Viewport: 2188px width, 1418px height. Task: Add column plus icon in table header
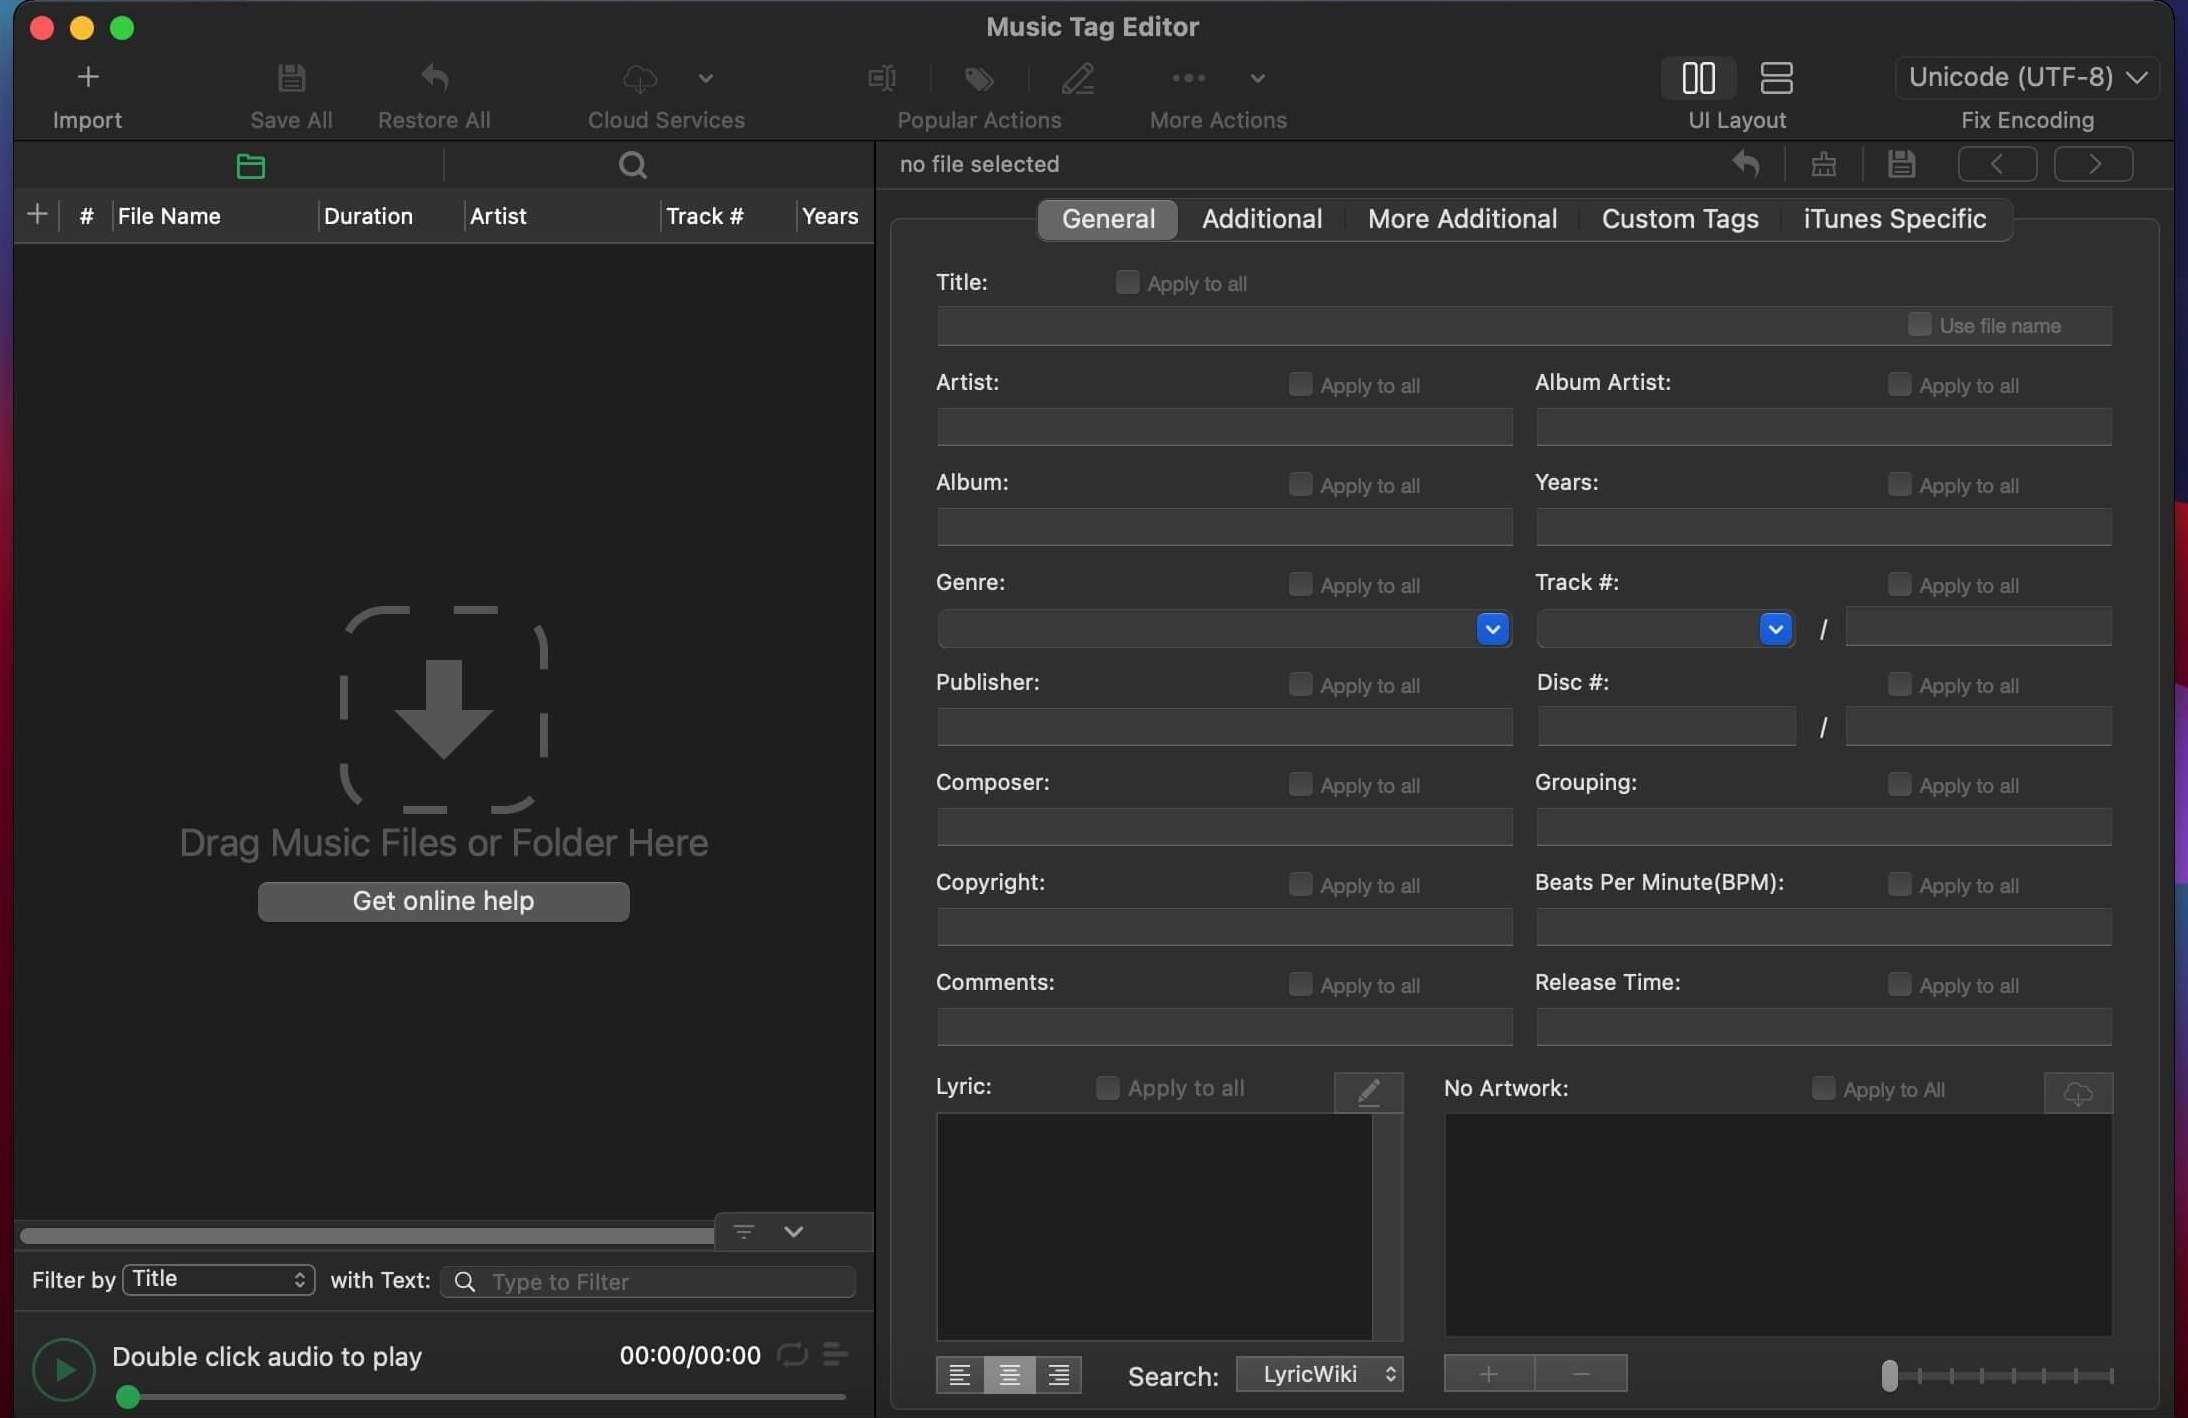37,215
